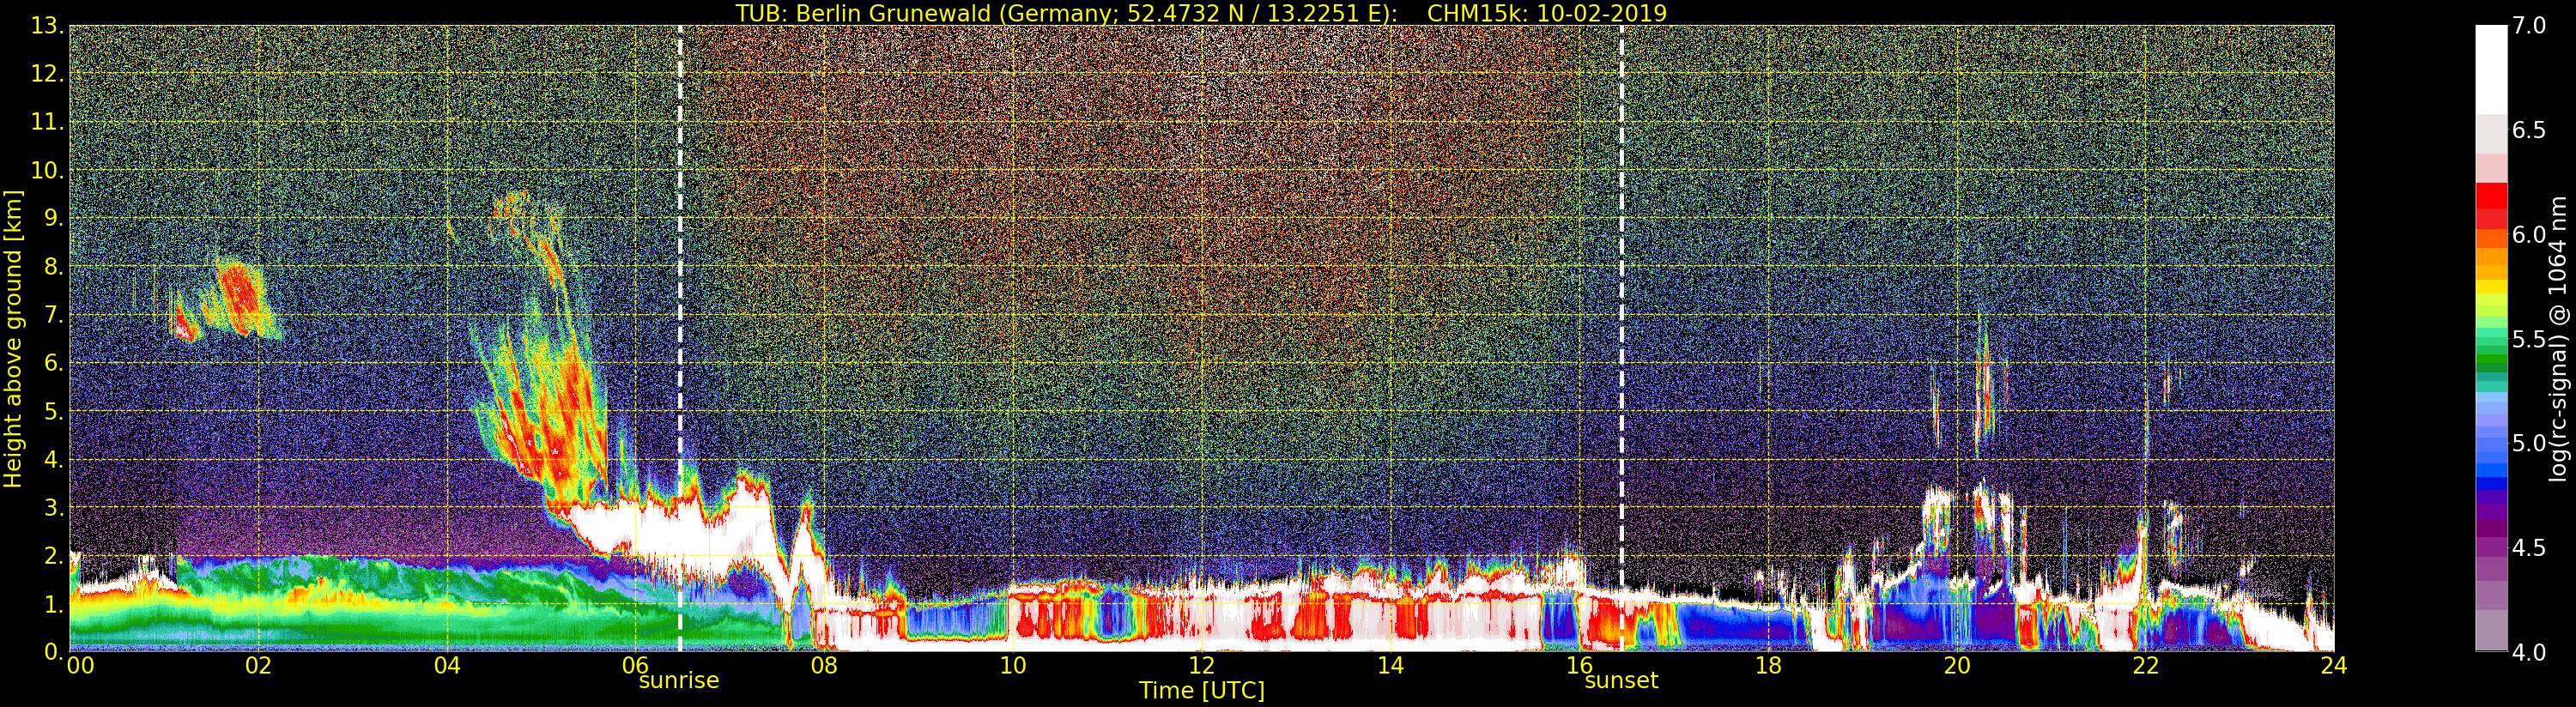Click the 'CHM15k: 10-02-2019' title text
Image resolution: width=2576 pixels, height=707 pixels.
coord(1547,13)
